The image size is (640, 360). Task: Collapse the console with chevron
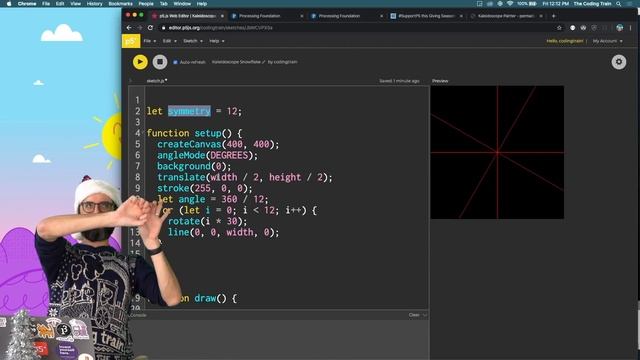coord(425,315)
